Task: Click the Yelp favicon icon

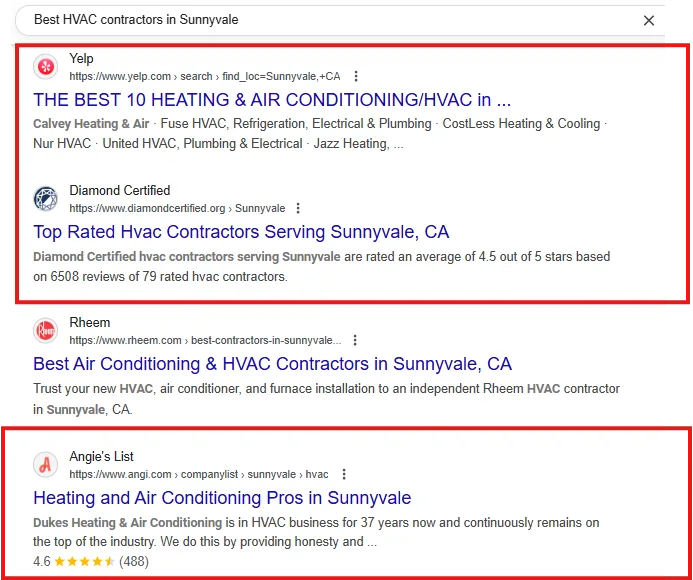Action: (x=46, y=67)
